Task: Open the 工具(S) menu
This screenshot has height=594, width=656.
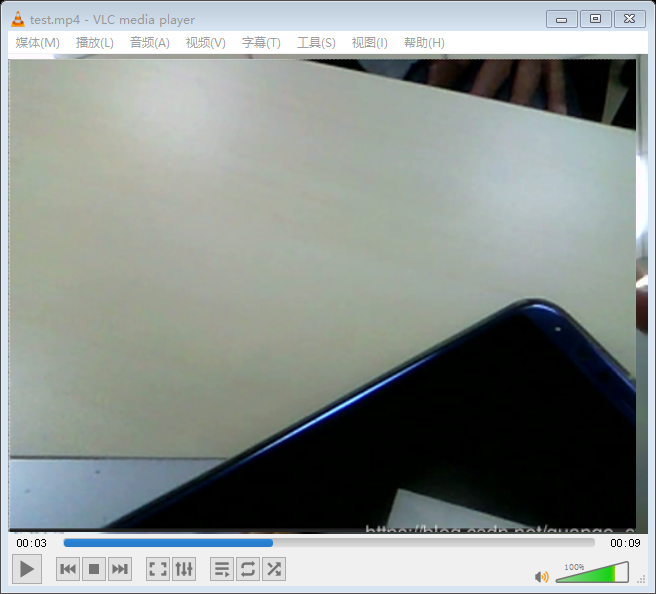Action: coord(316,43)
